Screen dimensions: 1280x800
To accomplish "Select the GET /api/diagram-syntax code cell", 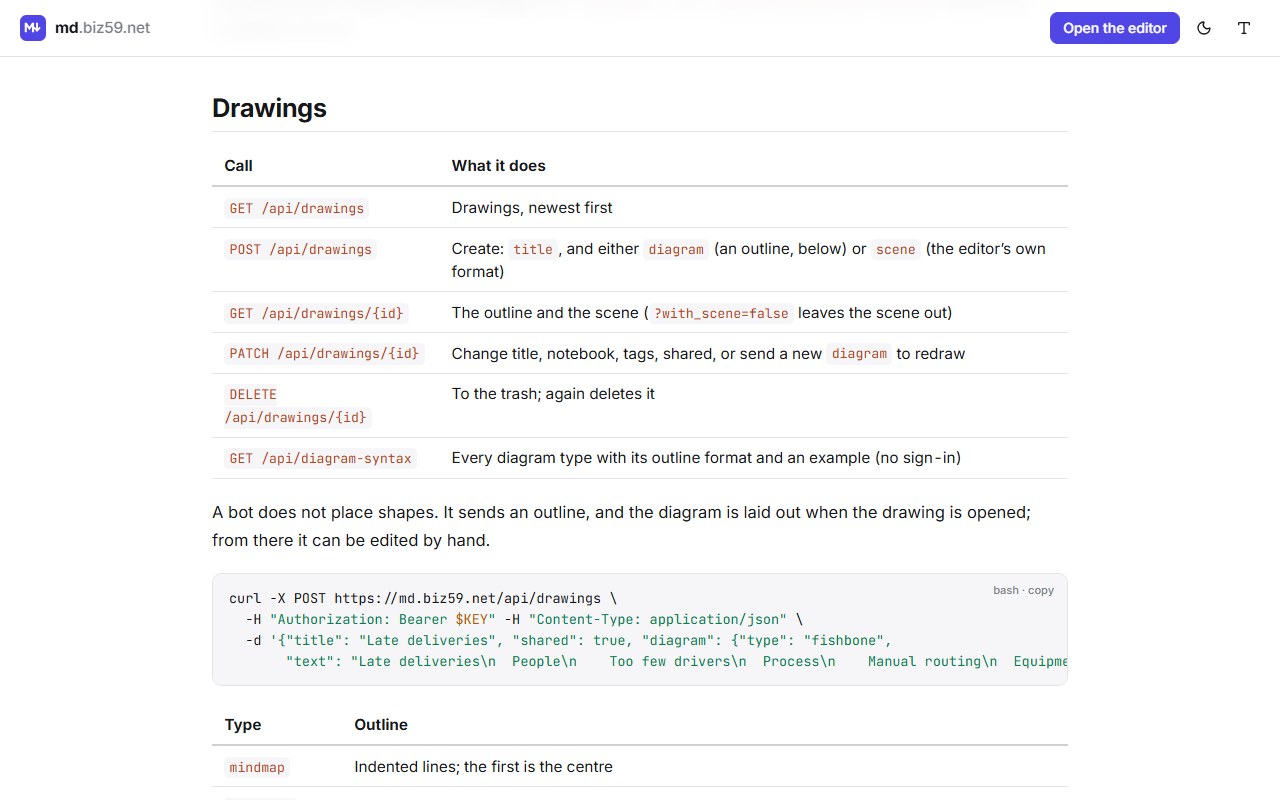I will [320, 458].
